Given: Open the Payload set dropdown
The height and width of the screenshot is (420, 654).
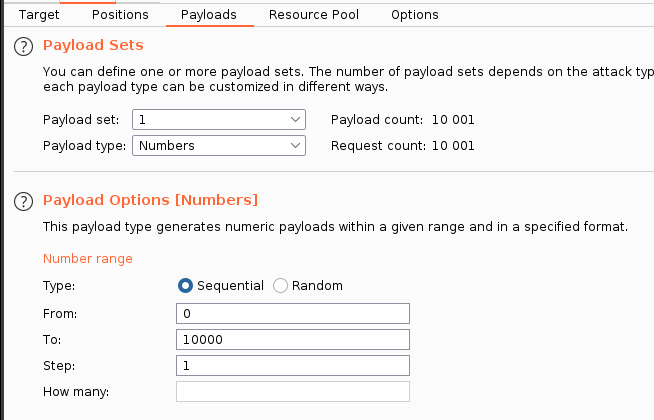Looking at the screenshot, I should point(218,120).
